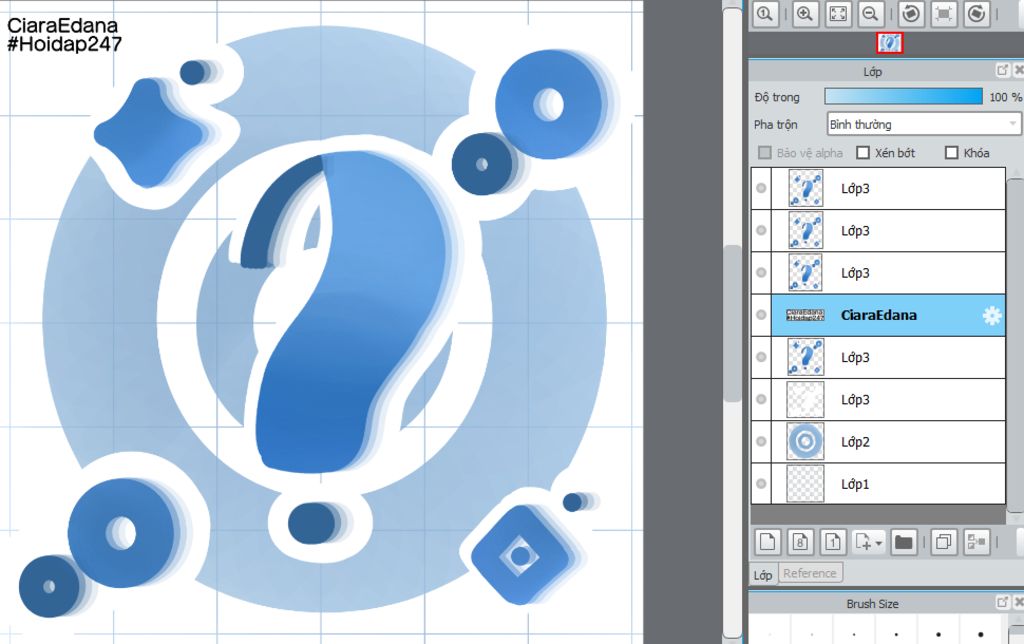This screenshot has height=644, width=1024.
Task: Rotate canvas clockwise icon
Action: pos(976,13)
